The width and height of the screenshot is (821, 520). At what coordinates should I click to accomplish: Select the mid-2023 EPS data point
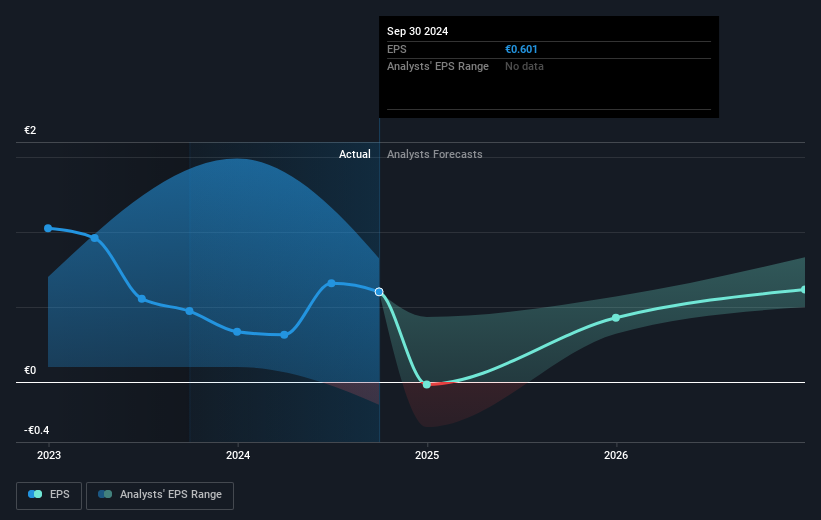(142, 299)
